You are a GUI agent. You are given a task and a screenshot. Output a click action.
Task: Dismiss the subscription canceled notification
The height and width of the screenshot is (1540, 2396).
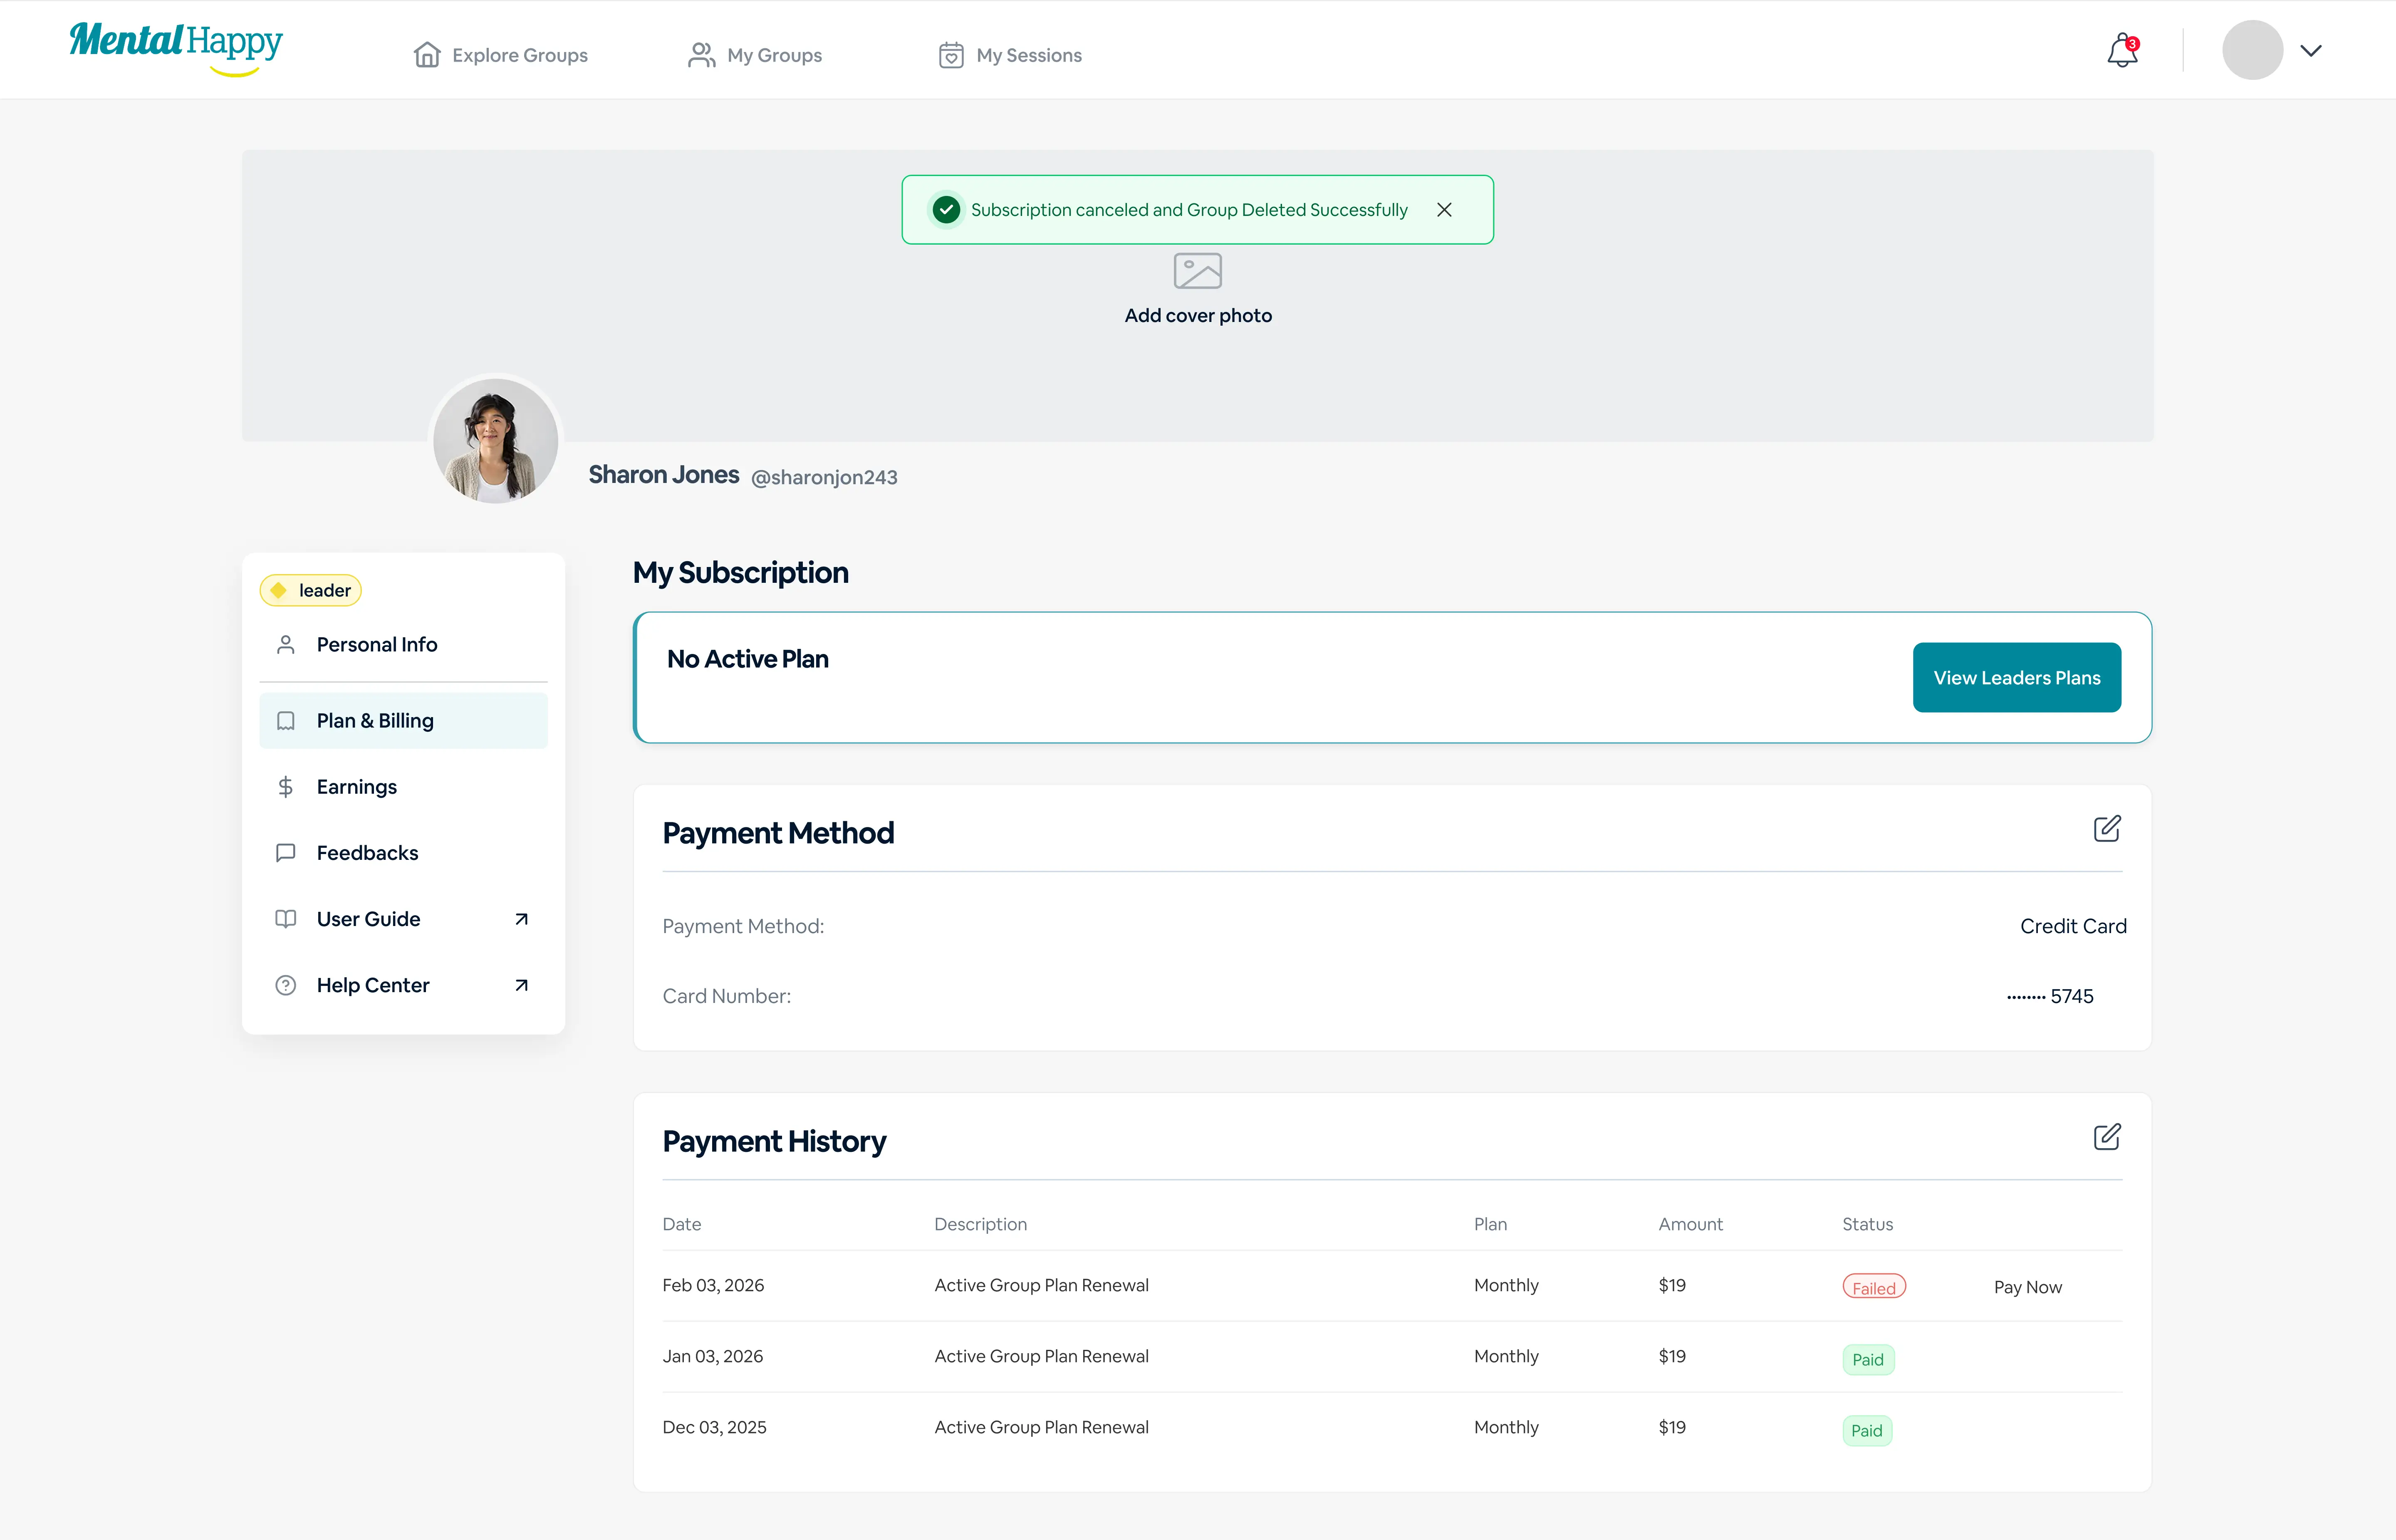click(1444, 210)
